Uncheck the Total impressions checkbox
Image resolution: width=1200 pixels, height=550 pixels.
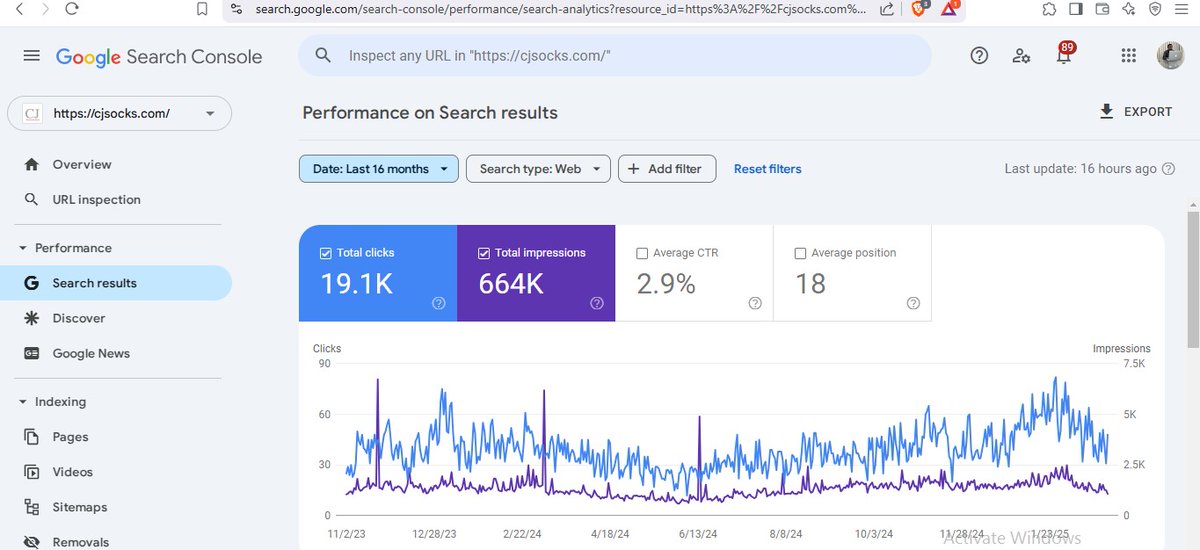[x=484, y=253]
